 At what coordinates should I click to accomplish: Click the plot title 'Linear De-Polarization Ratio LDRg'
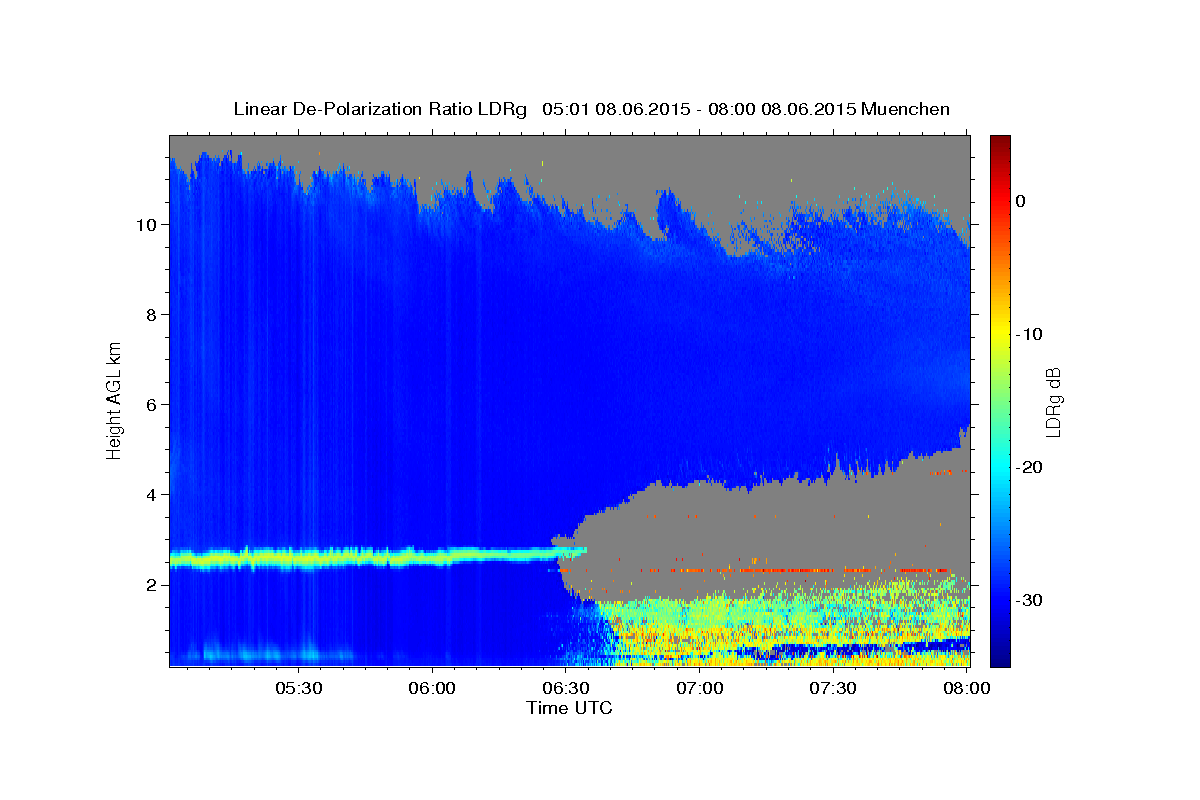click(x=379, y=109)
